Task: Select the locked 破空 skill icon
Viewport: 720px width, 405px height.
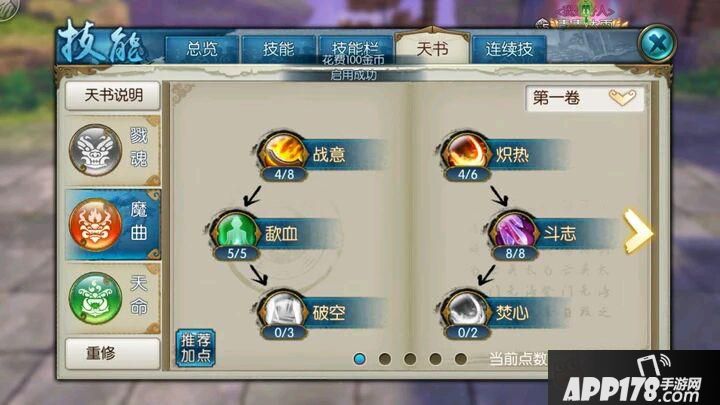Action: pyautogui.click(x=282, y=310)
